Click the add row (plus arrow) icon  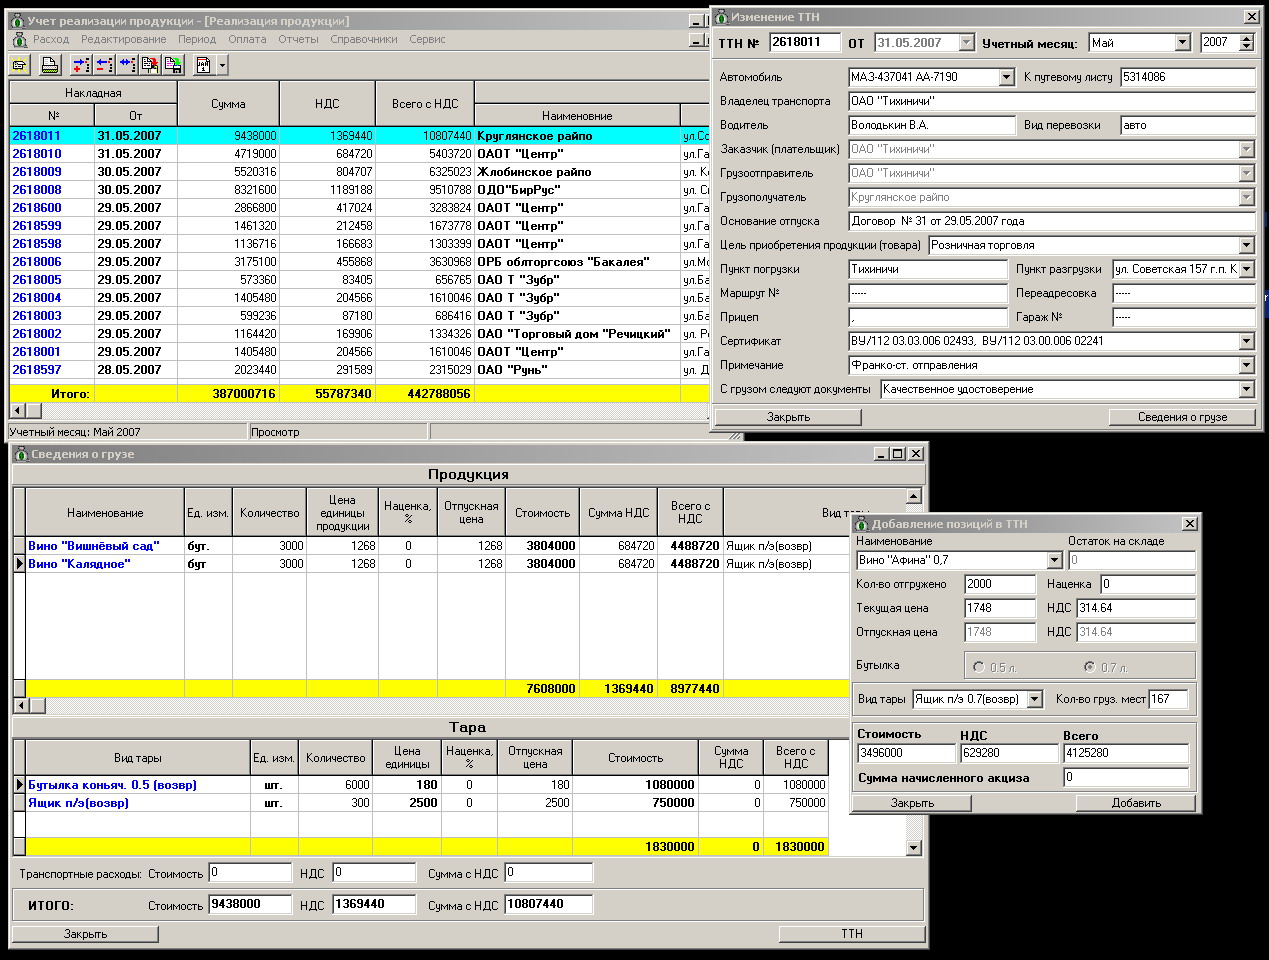pyautogui.click(x=81, y=66)
